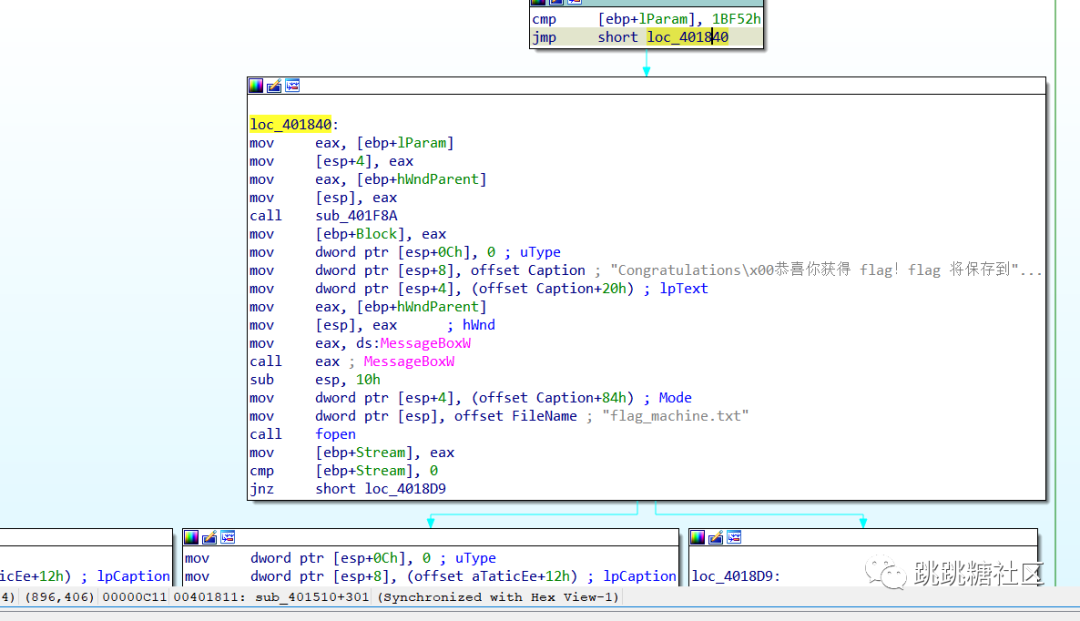
Task: Click the group-nodes icon in loc_4018D9 block header
Action: [734, 537]
